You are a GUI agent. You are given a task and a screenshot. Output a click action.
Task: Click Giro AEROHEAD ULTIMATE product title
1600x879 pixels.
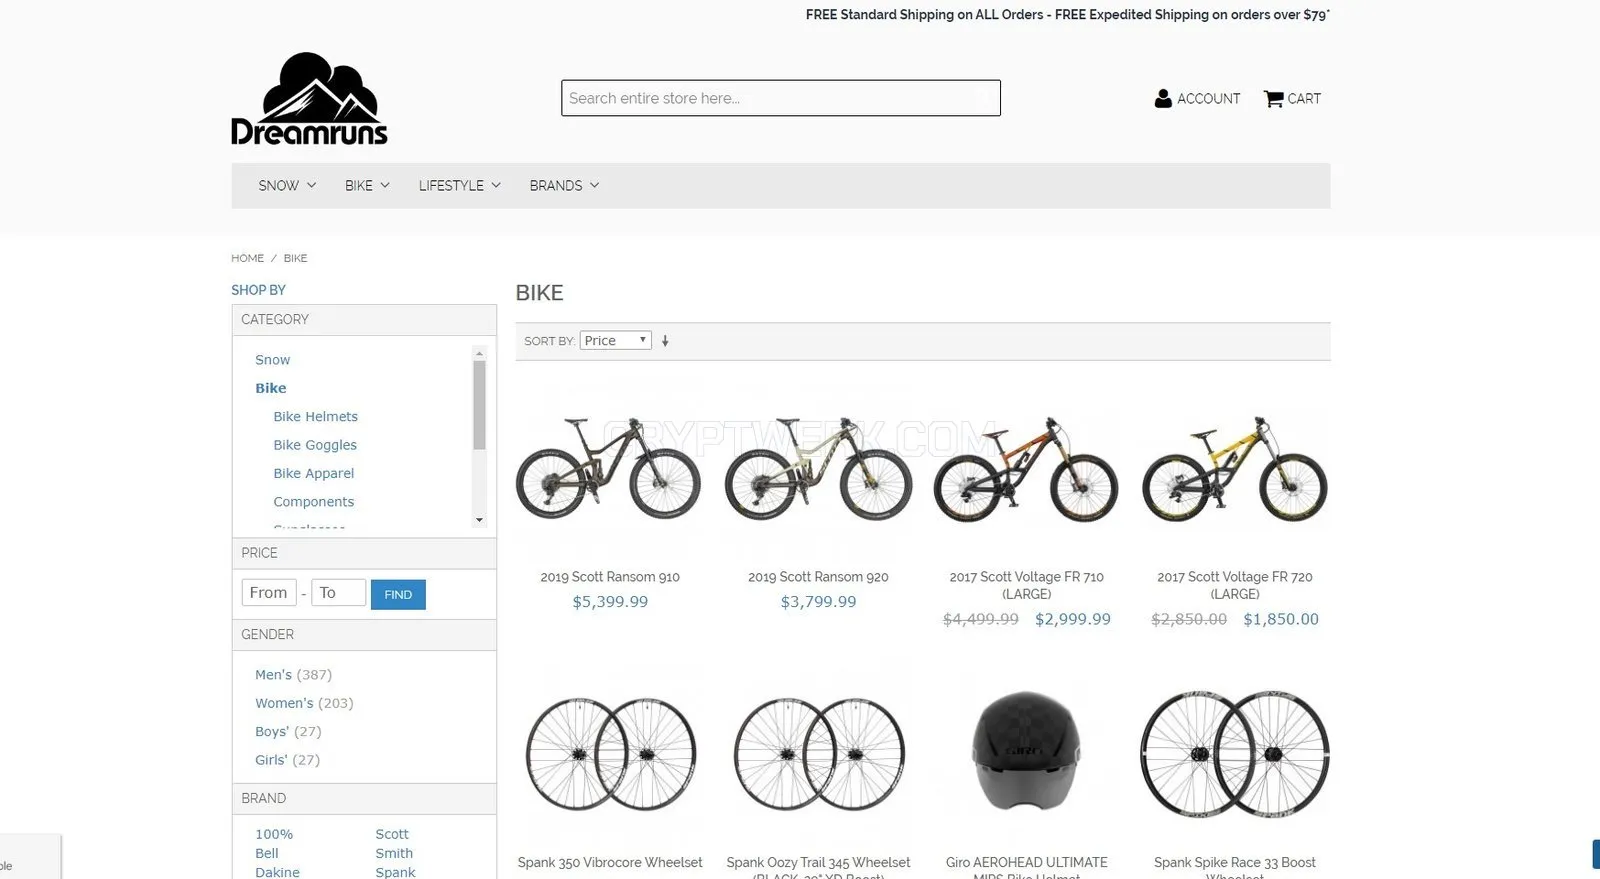[1027, 866]
